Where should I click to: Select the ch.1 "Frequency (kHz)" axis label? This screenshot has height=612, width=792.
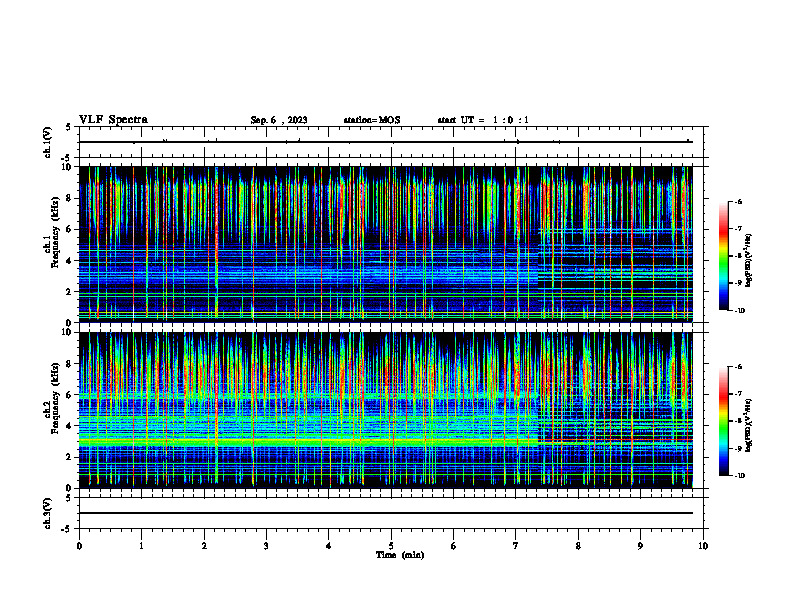(55, 232)
